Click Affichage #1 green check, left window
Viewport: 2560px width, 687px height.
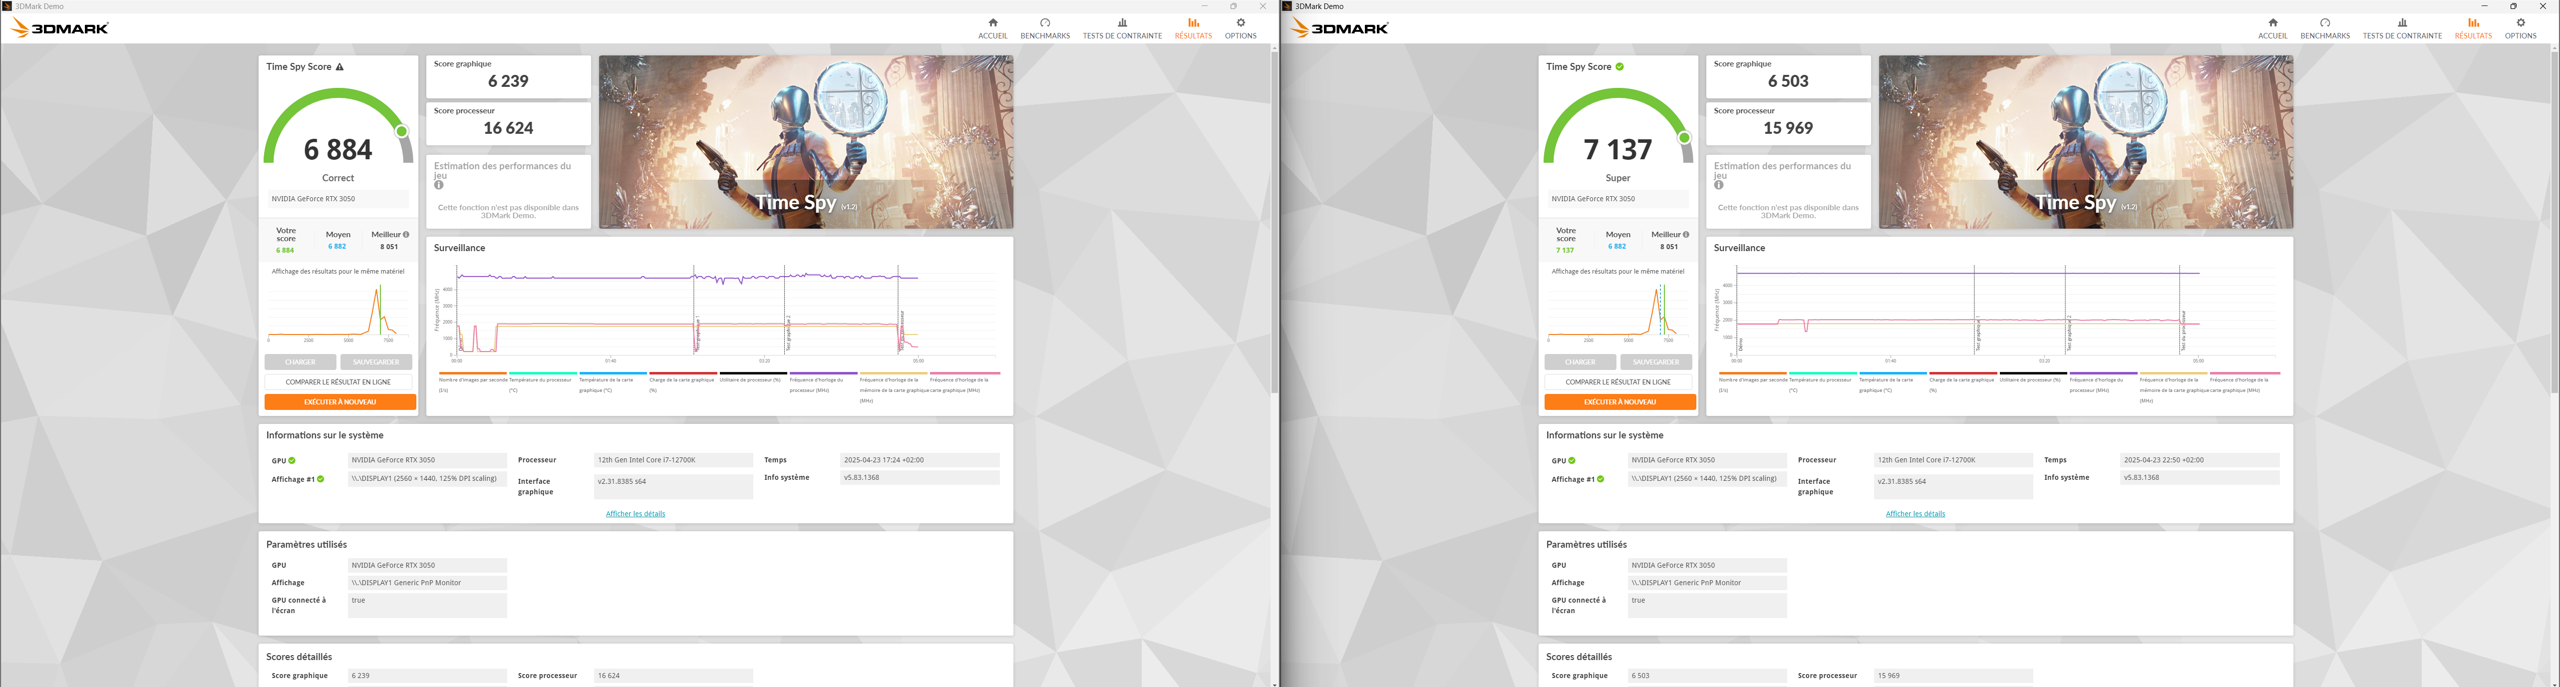(x=321, y=479)
